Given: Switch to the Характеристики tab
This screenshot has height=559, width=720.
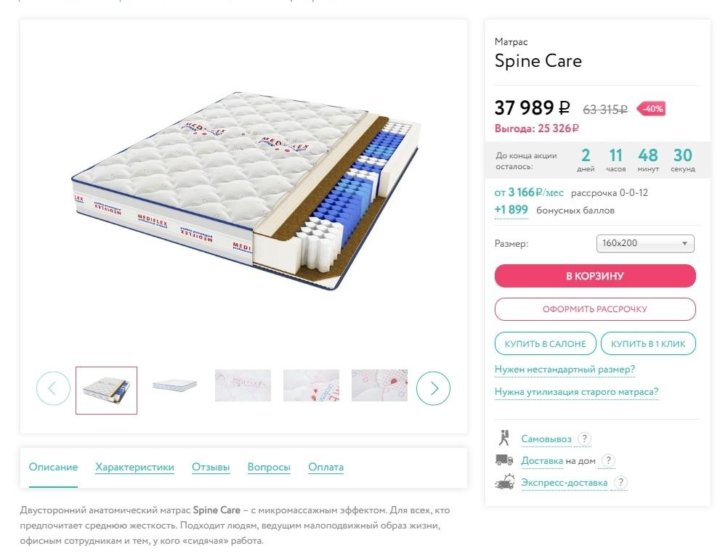Looking at the screenshot, I should 135,467.
